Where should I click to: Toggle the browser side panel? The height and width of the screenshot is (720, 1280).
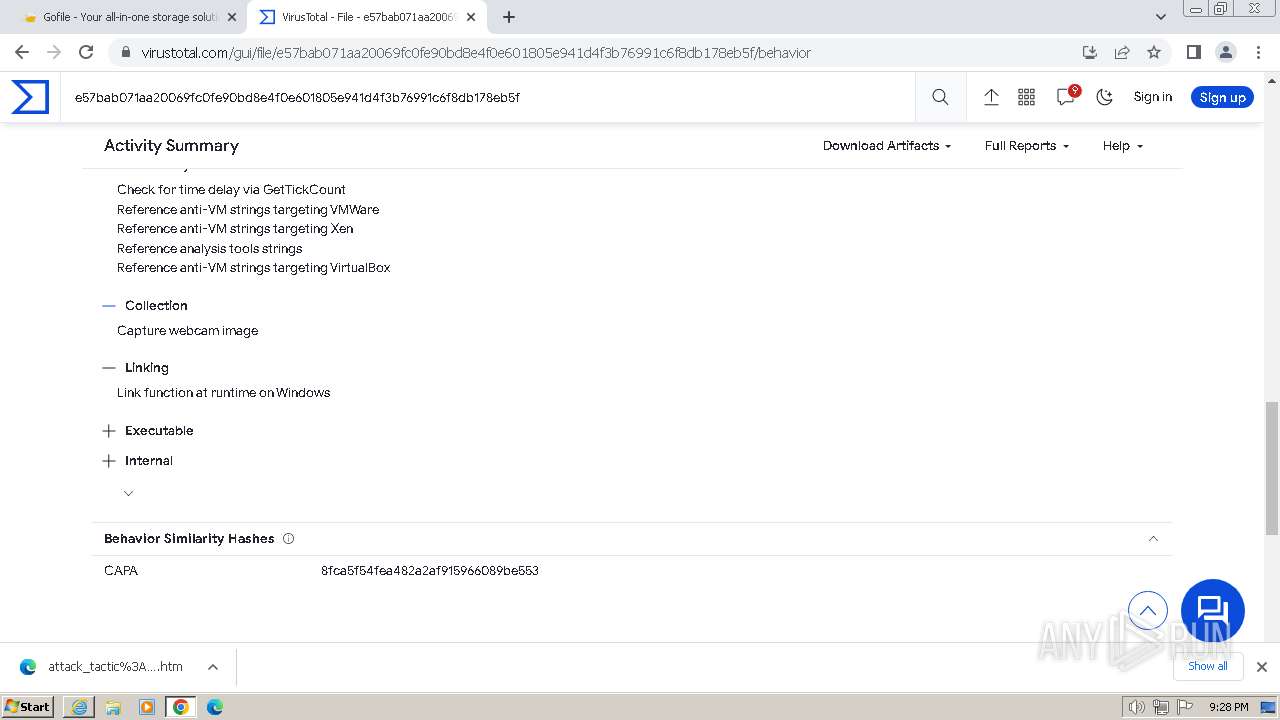(x=1193, y=52)
